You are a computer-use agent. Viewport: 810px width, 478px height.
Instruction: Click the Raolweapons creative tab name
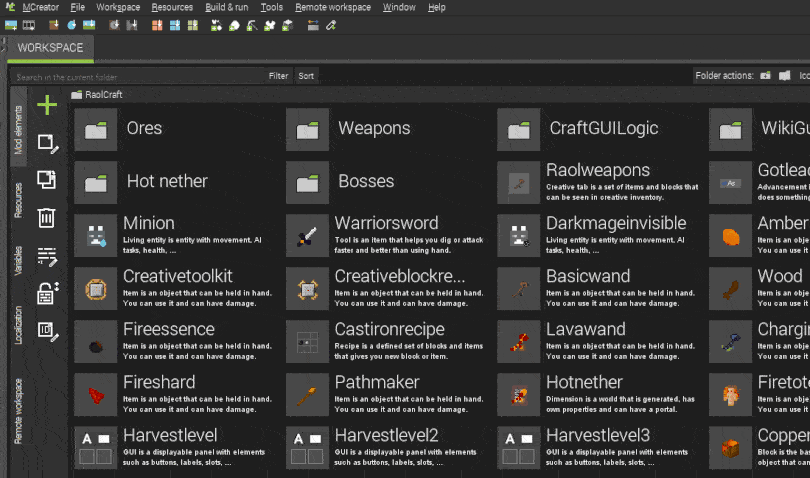point(598,170)
